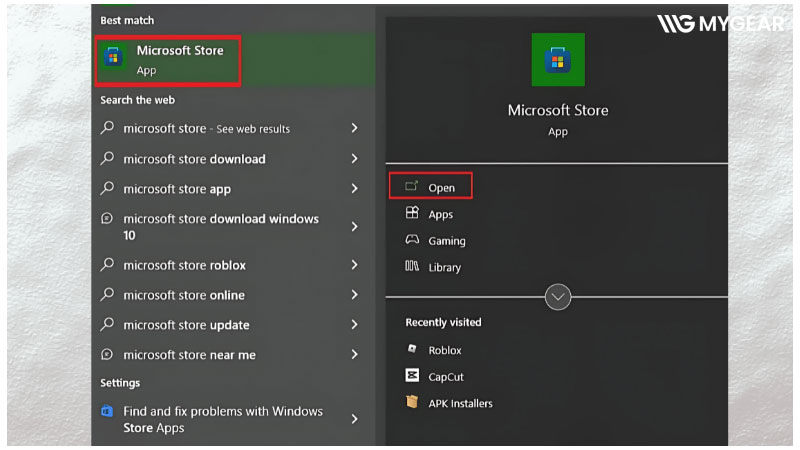Choose the Apps action in the preview pane

[x=430, y=214]
